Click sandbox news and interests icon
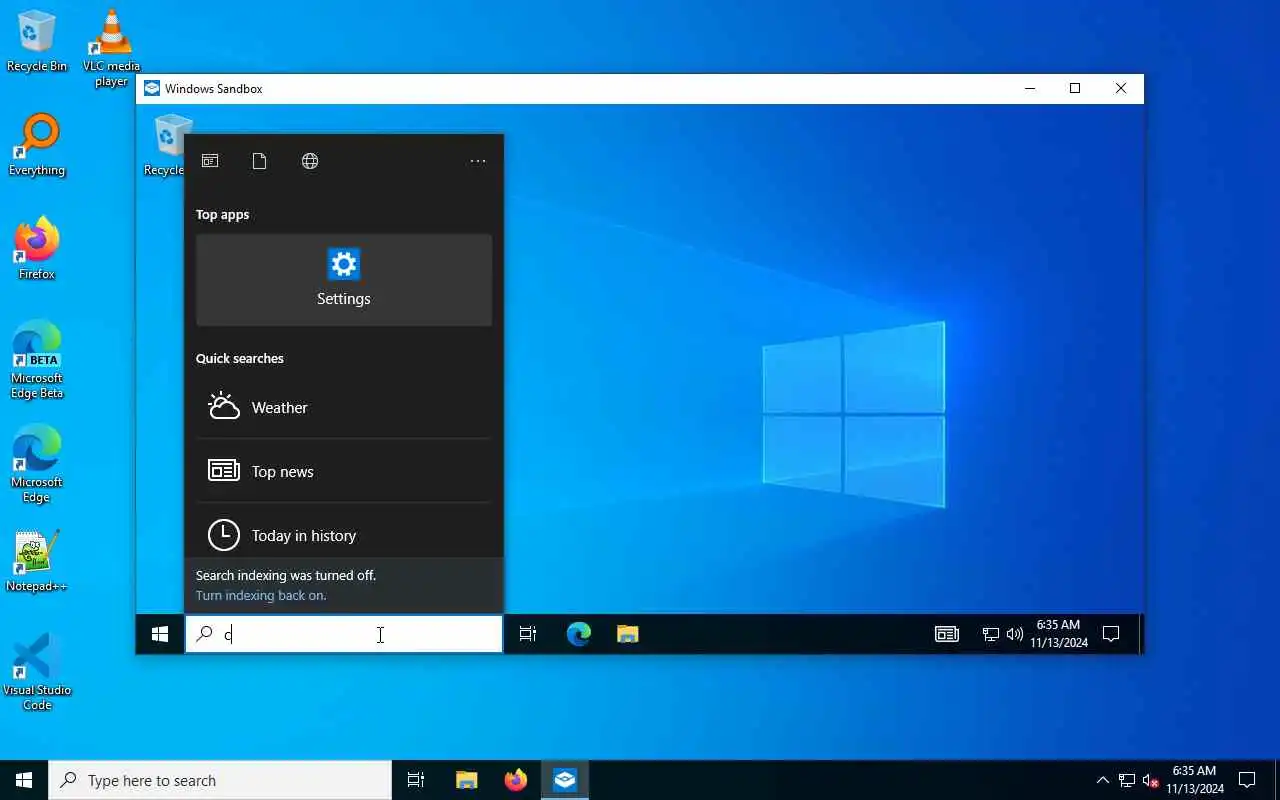This screenshot has width=1280, height=800. pyautogui.click(x=947, y=634)
